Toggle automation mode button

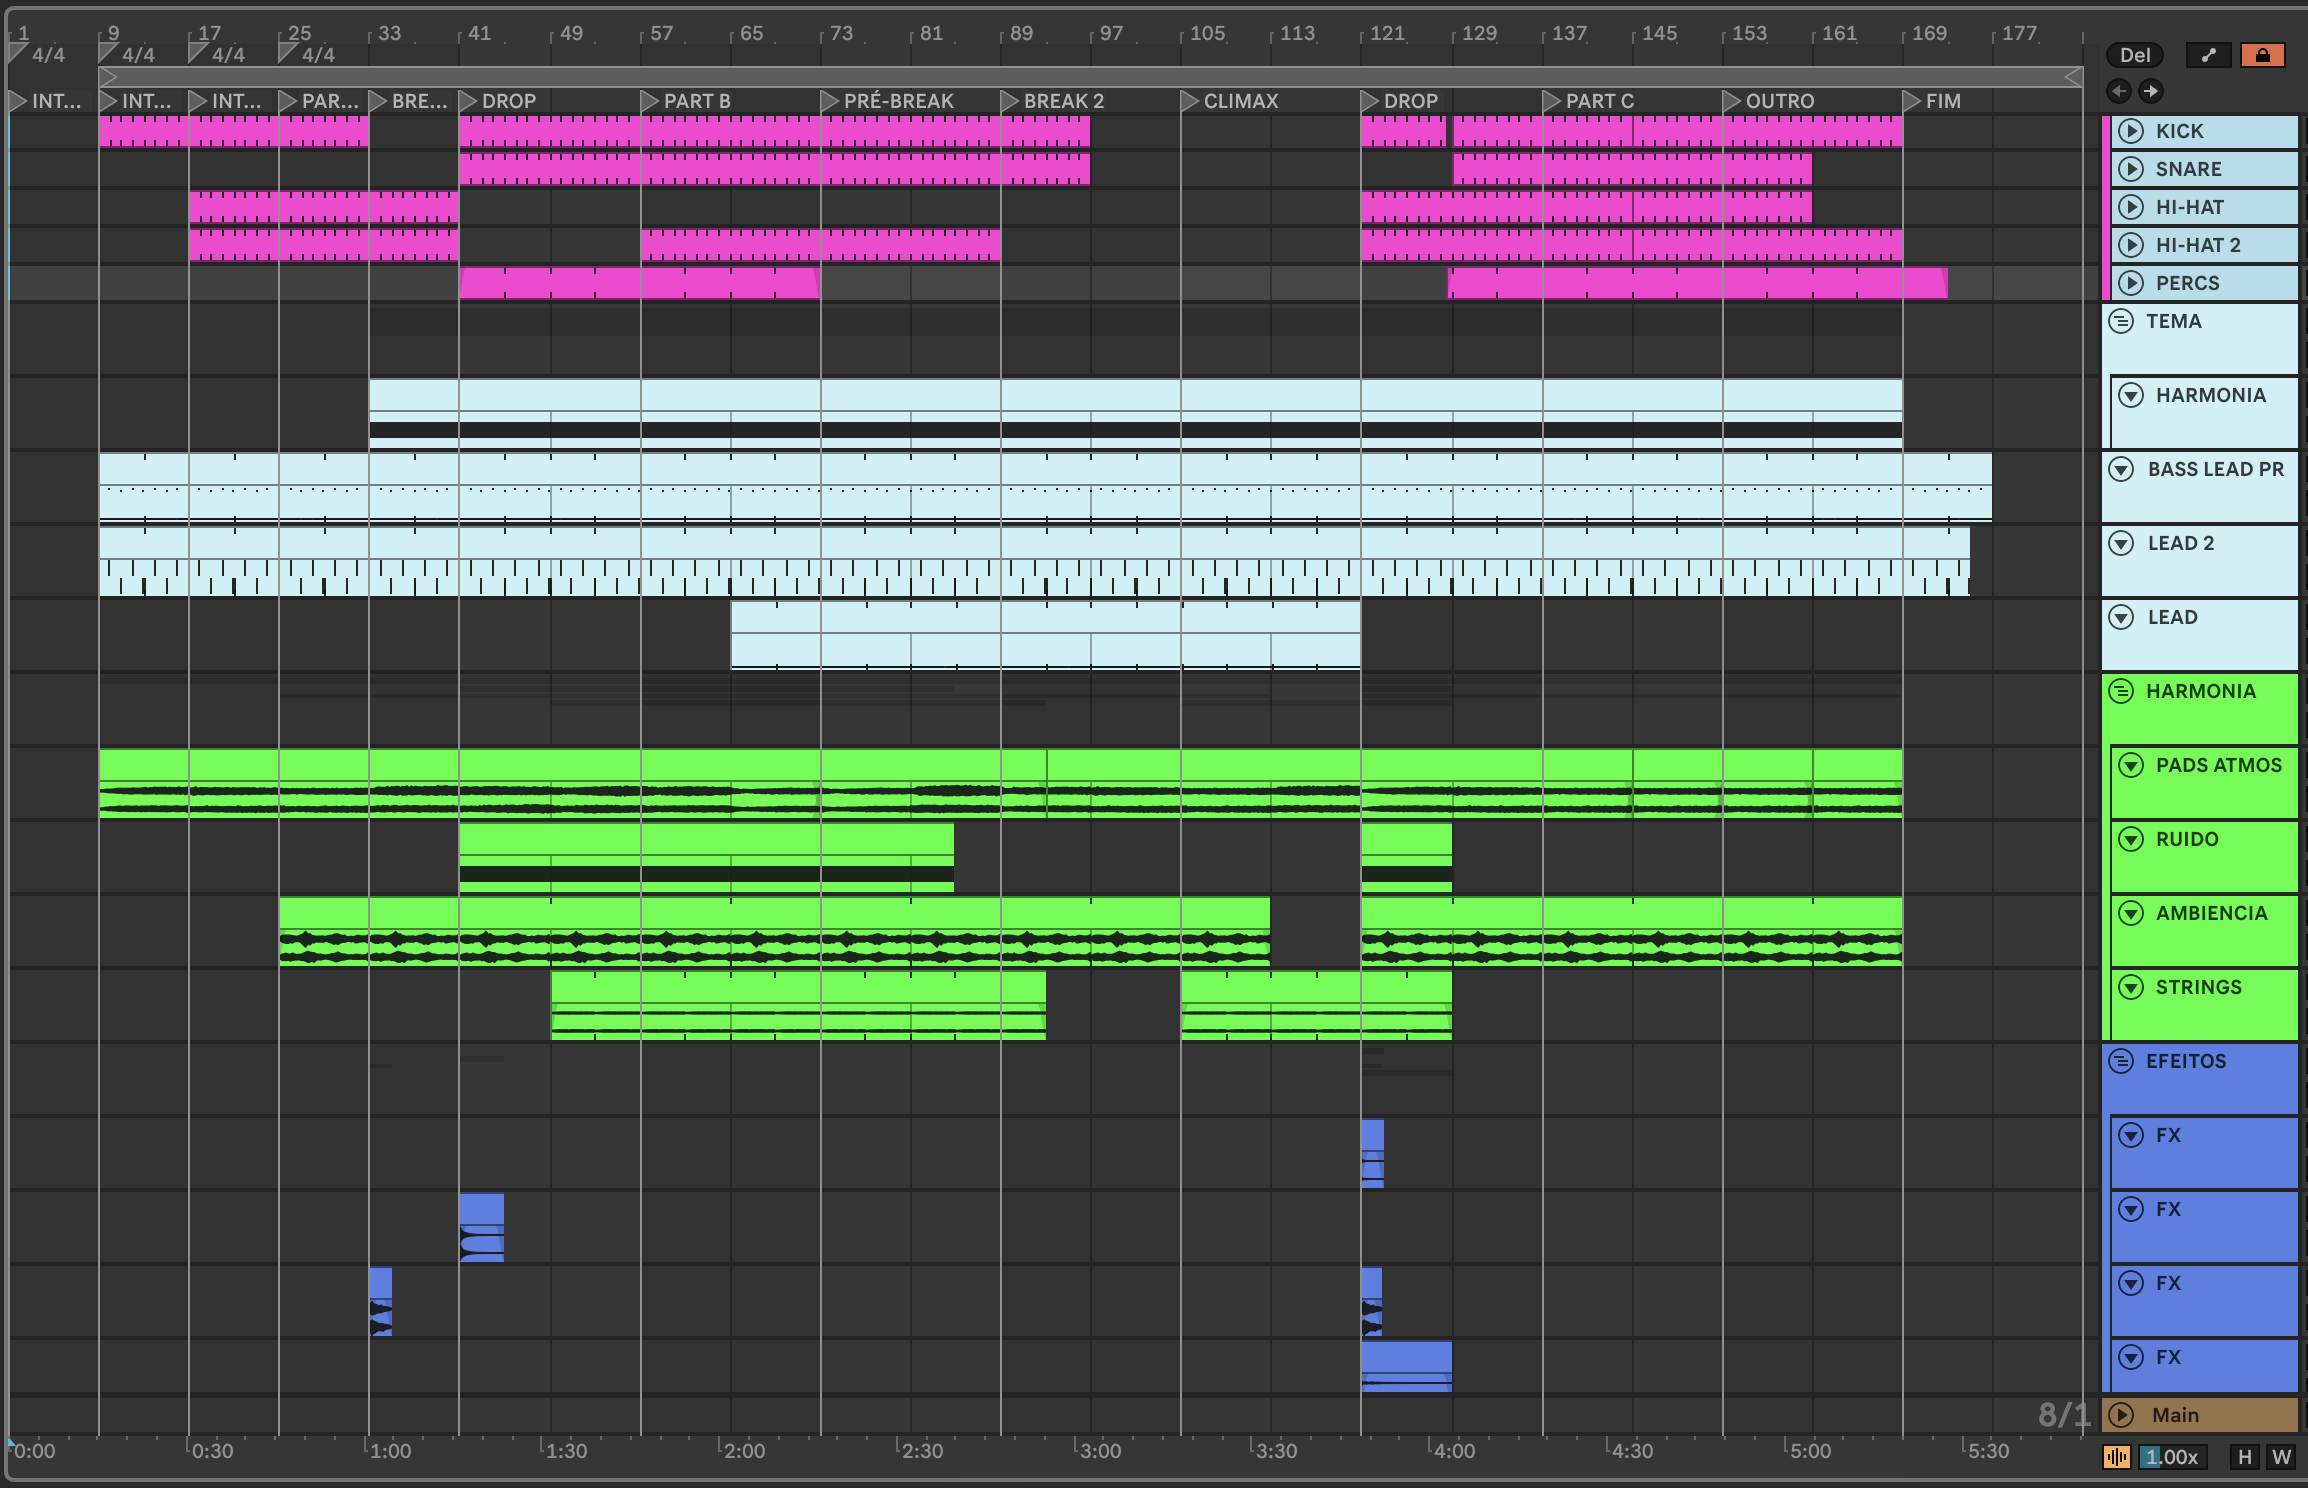[2208, 55]
